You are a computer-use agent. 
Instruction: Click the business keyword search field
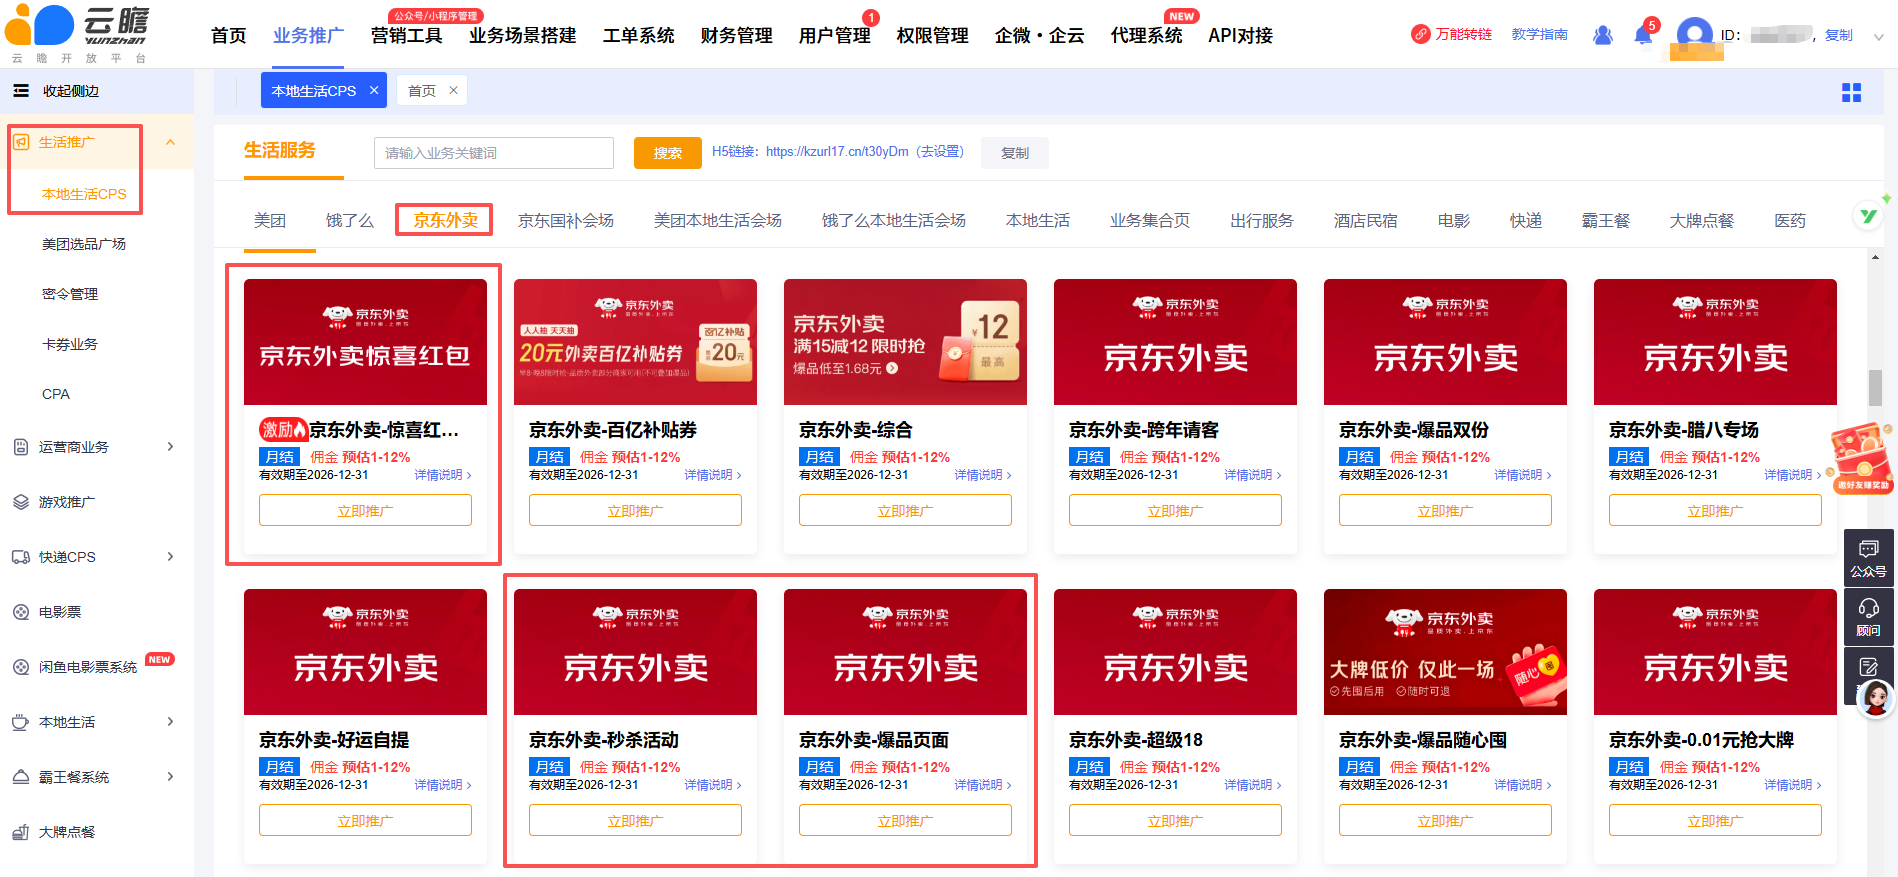(494, 153)
